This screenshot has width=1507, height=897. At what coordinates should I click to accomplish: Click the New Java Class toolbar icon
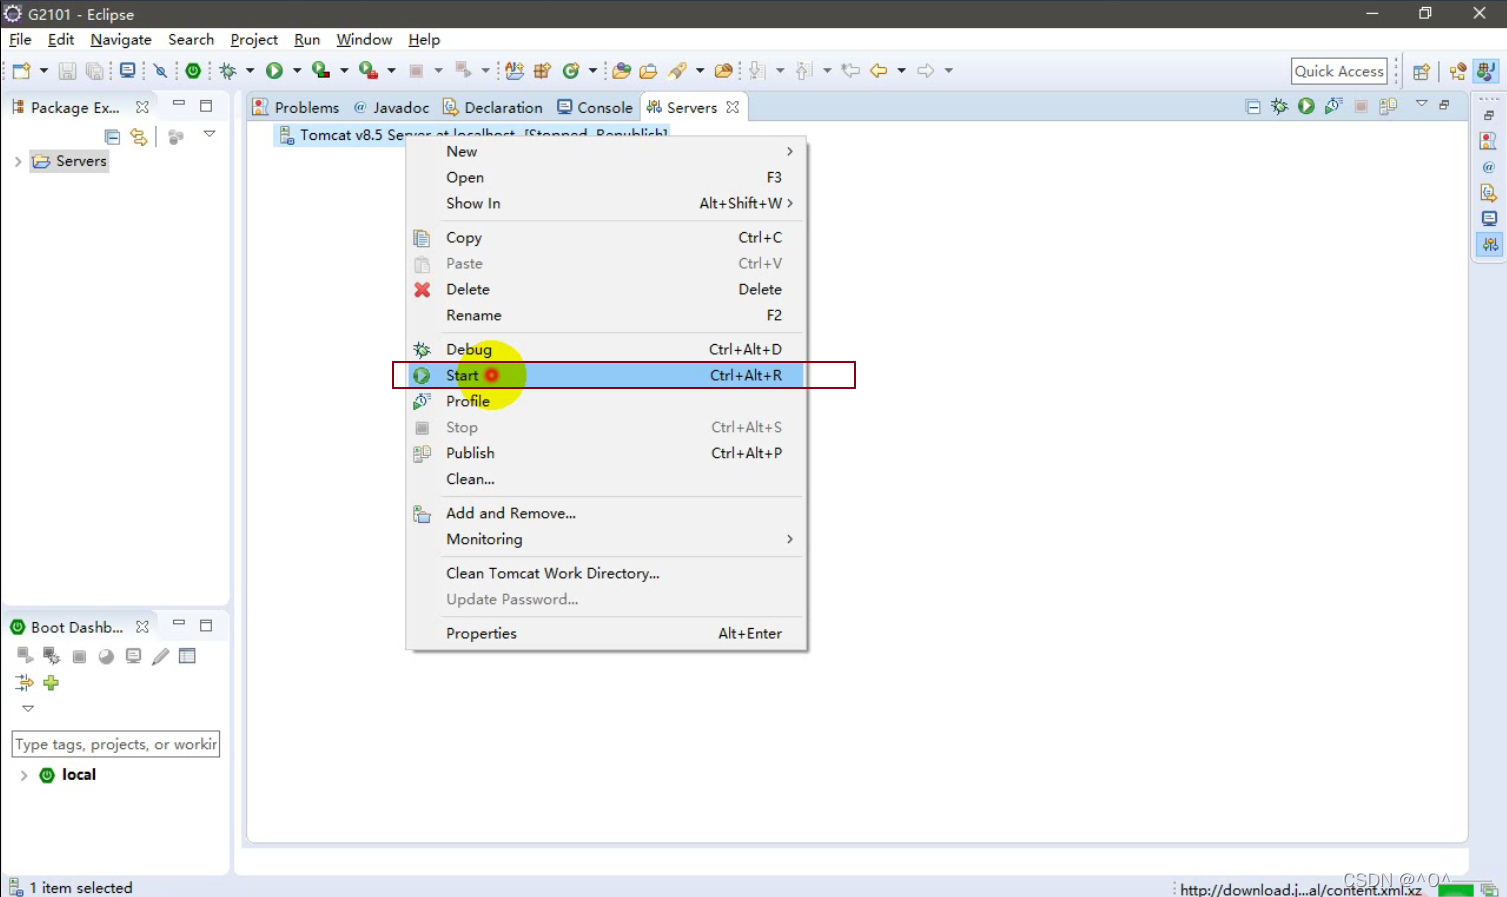point(571,71)
